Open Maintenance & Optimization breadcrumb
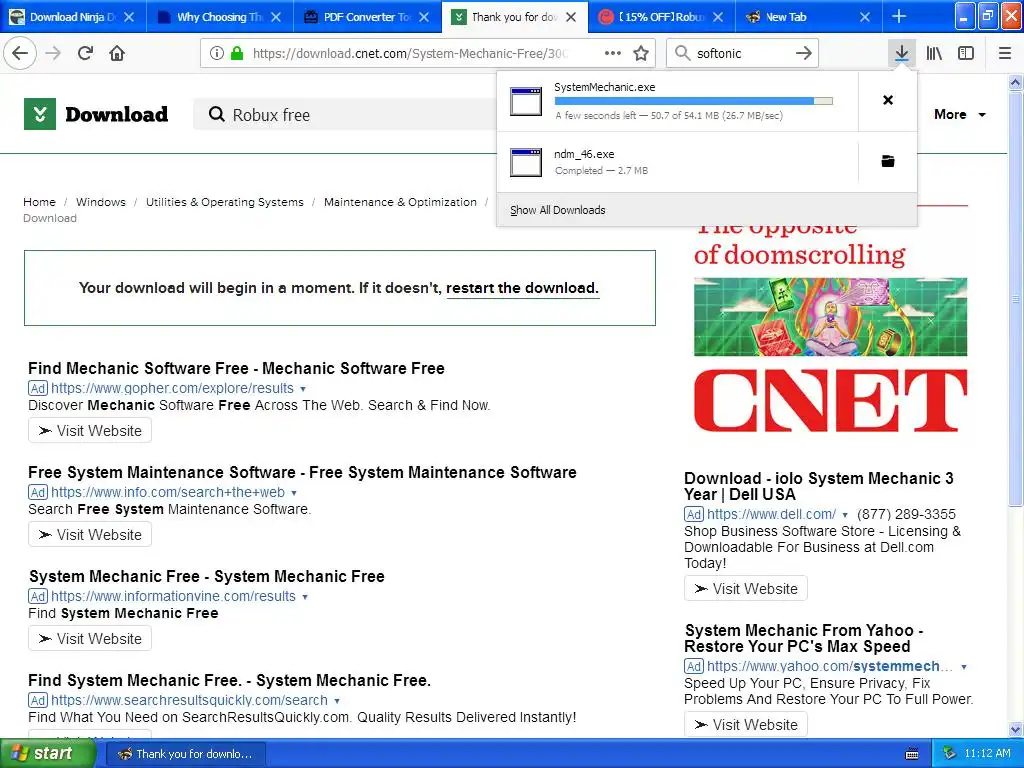The width and height of the screenshot is (1024, 768). coord(400,202)
